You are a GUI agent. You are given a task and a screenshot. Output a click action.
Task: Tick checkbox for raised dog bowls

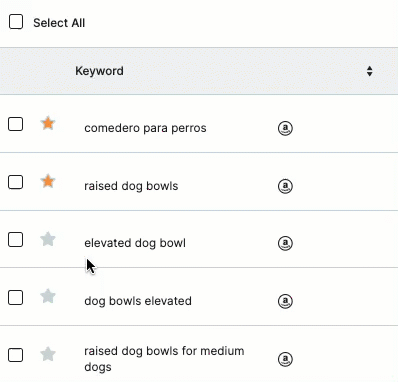tap(15, 182)
